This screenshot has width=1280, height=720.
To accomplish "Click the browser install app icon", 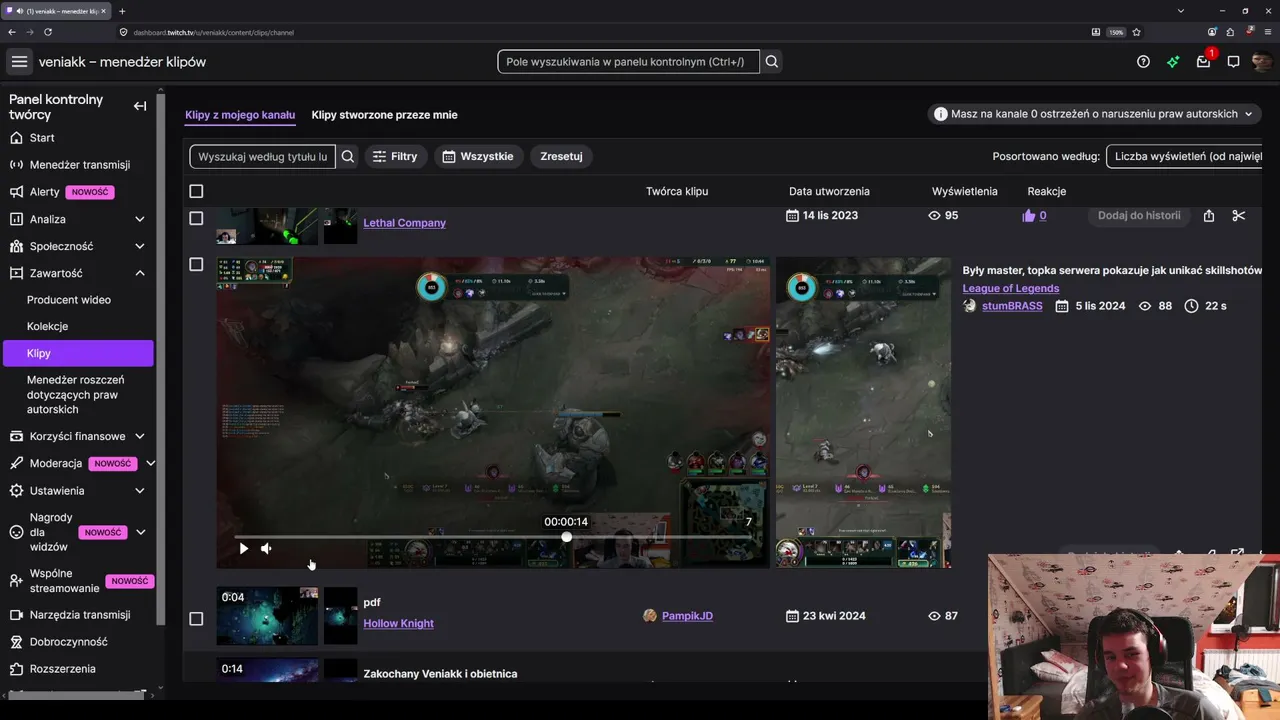I will 1096,32.
